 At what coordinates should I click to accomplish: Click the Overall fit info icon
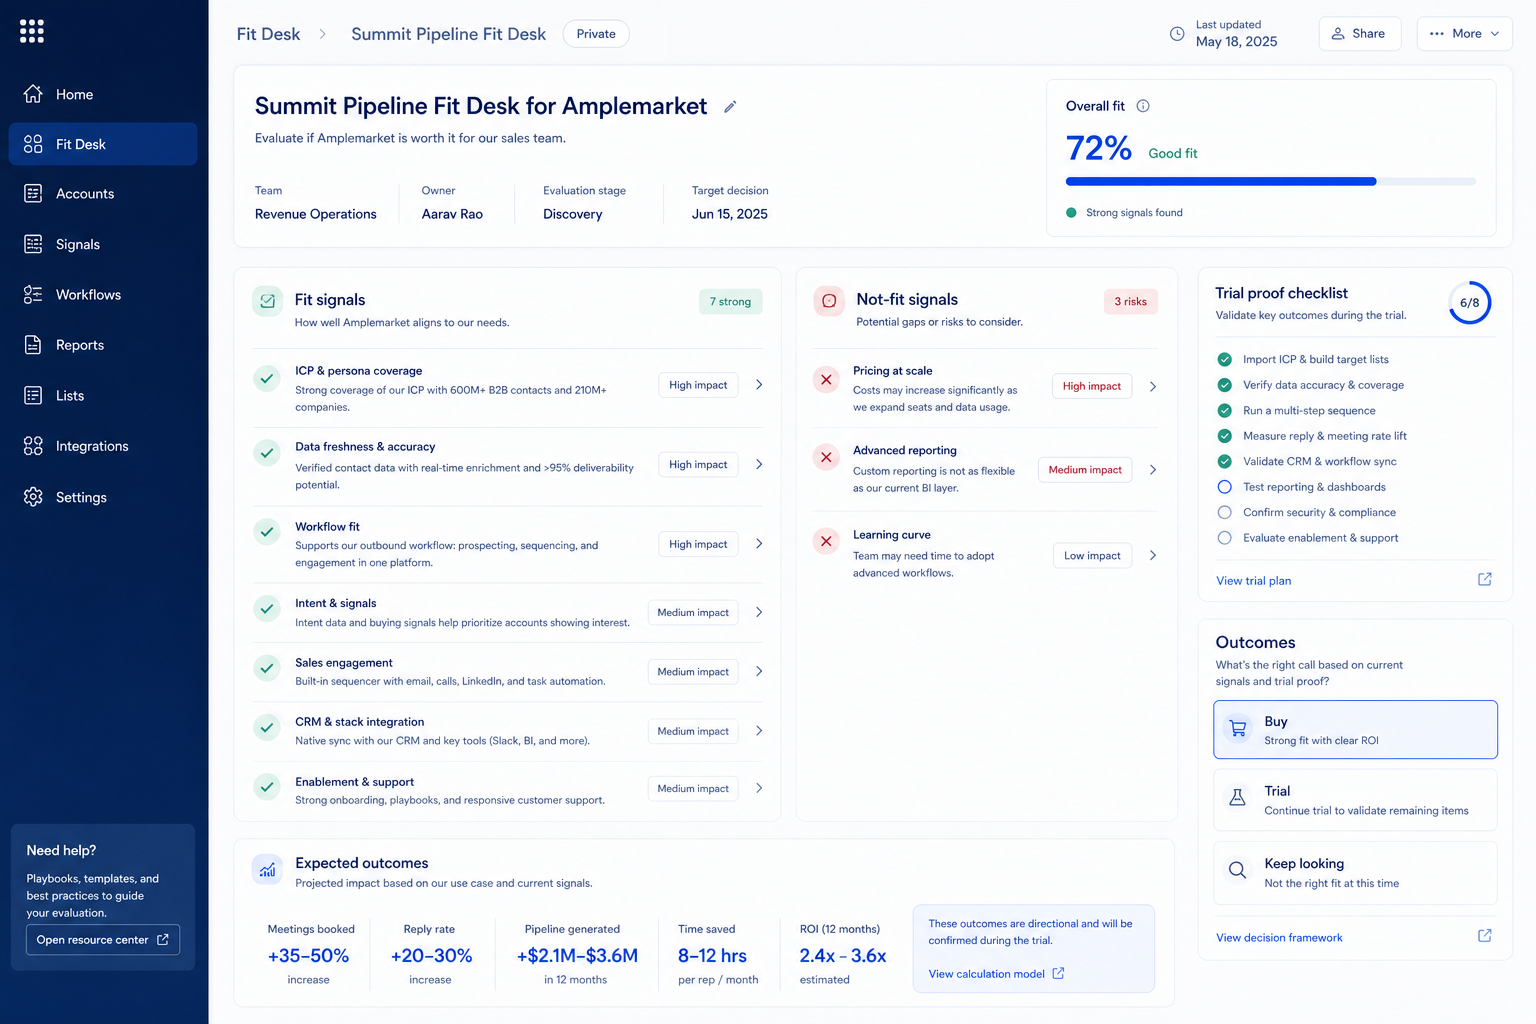coord(1143,106)
